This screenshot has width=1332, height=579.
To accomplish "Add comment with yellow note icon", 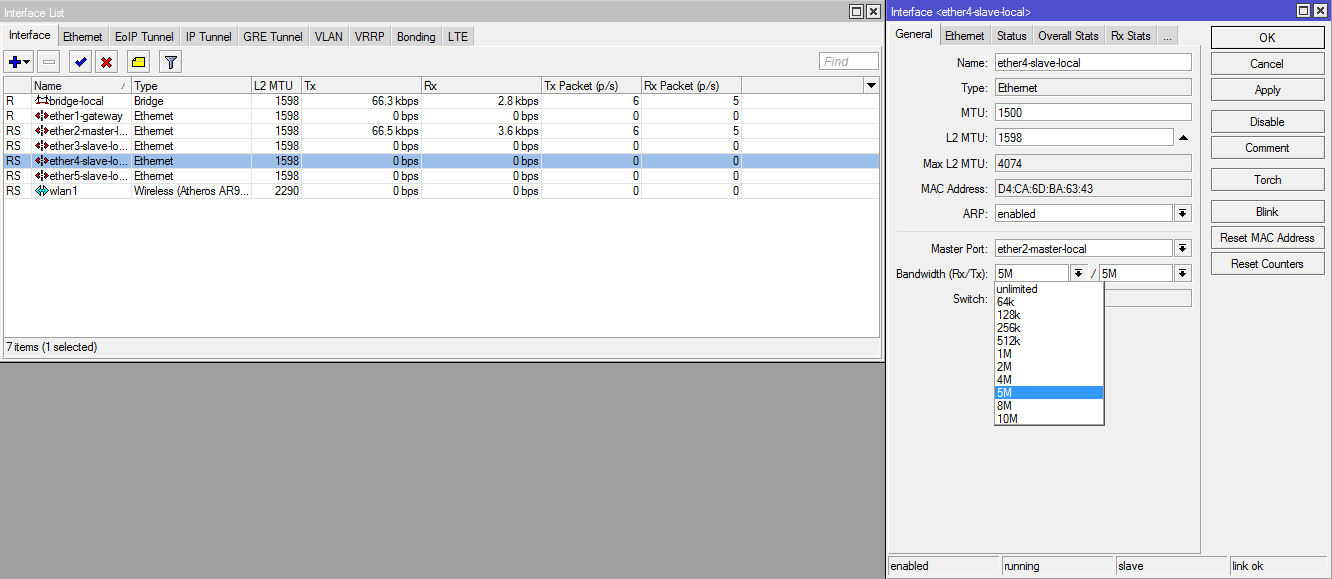I will click(x=138, y=62).
